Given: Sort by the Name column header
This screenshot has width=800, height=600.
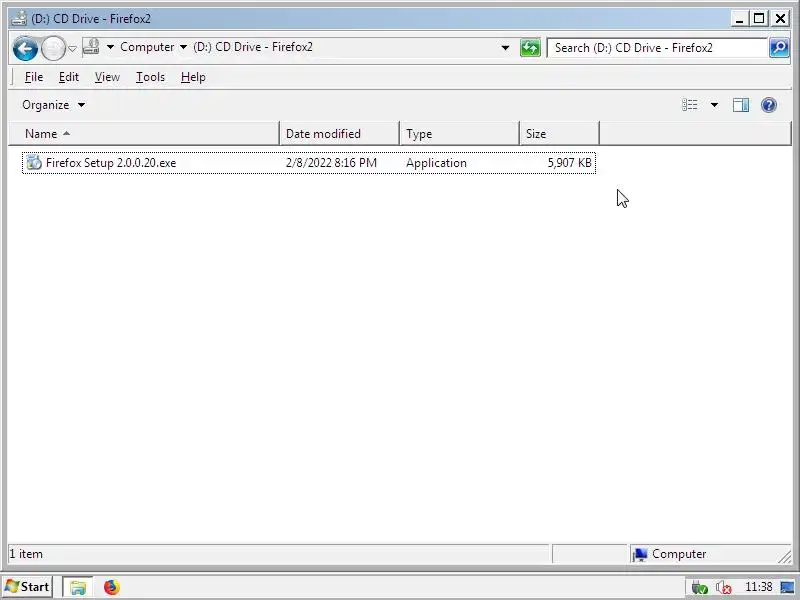Looking at the screenshot, I should [x=144, y=134].
